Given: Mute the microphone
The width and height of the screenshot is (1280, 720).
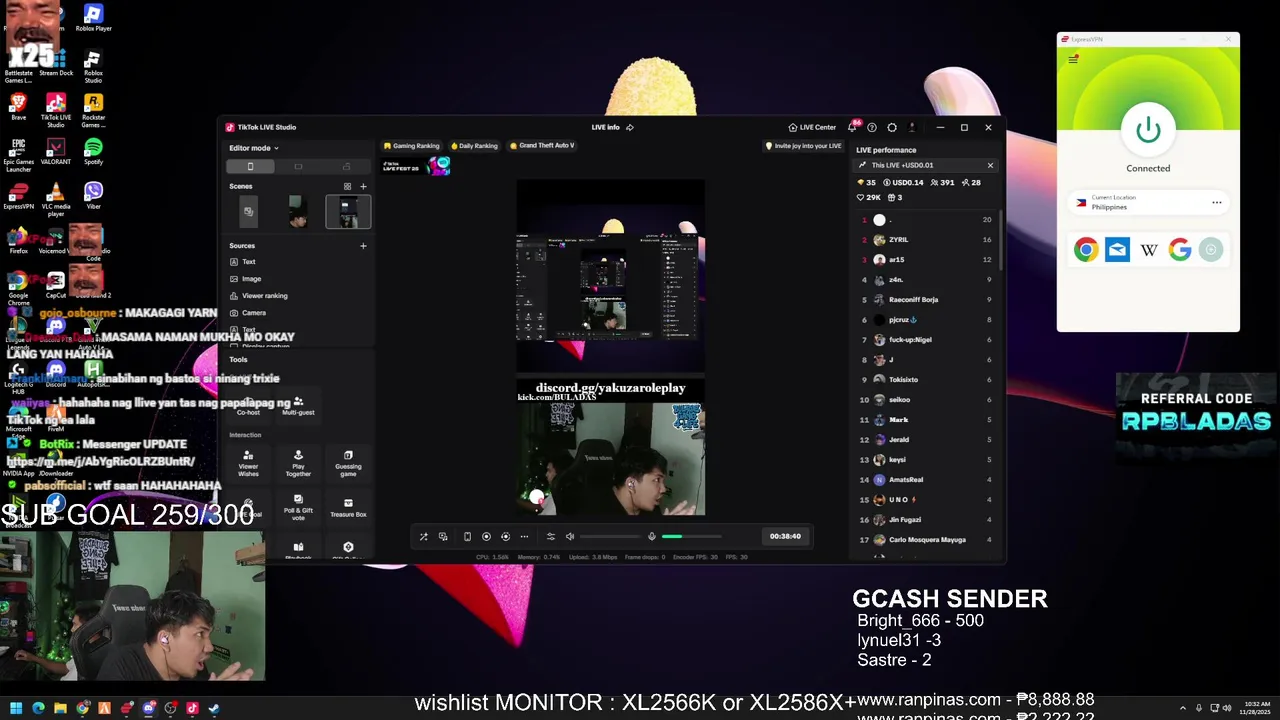Looking at the screenshot, I should click(x=652, y=536).
